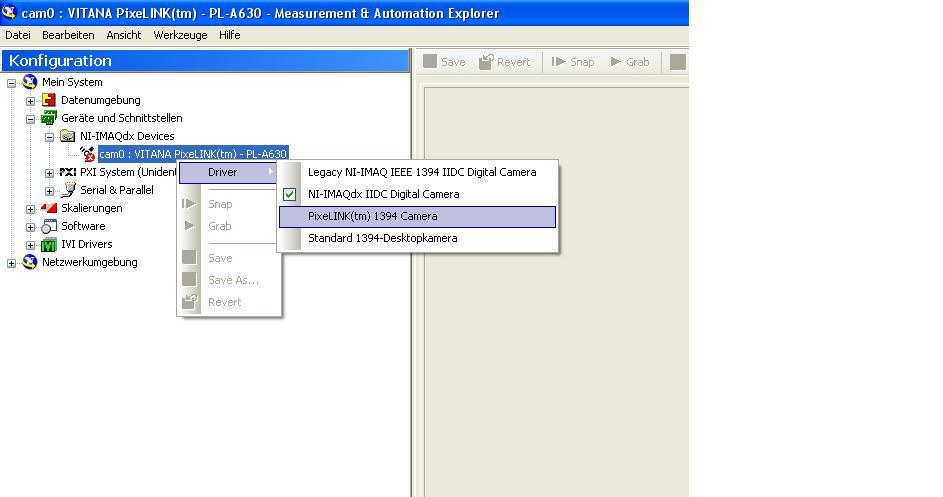
Task: Click the IVI Drivers icon
Action: click(48, 244)
